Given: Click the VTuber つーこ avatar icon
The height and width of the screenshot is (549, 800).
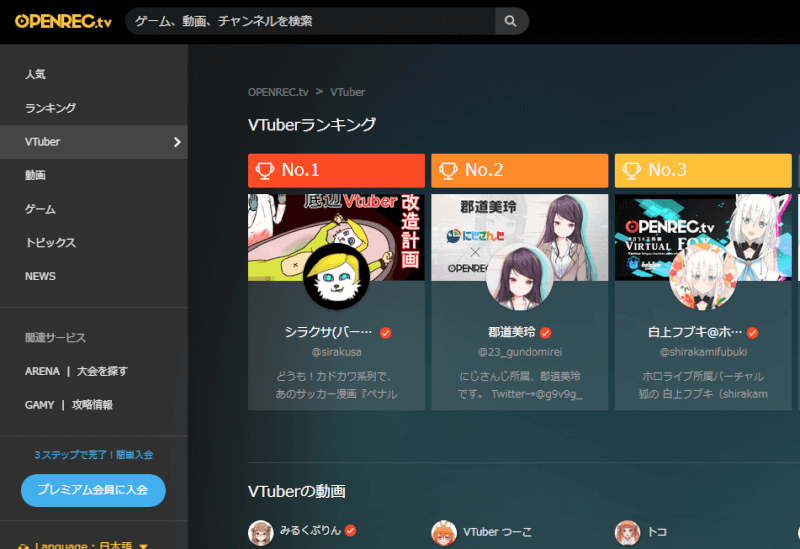Looking at the screenshot, I should click(444, 533).
